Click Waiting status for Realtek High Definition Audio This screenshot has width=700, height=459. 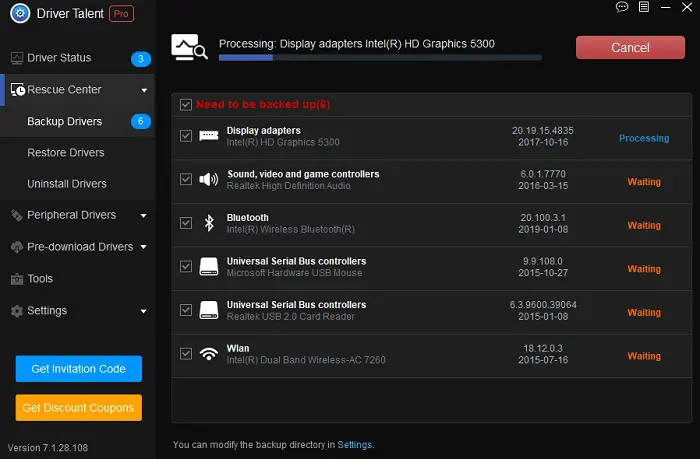(644, 182)
